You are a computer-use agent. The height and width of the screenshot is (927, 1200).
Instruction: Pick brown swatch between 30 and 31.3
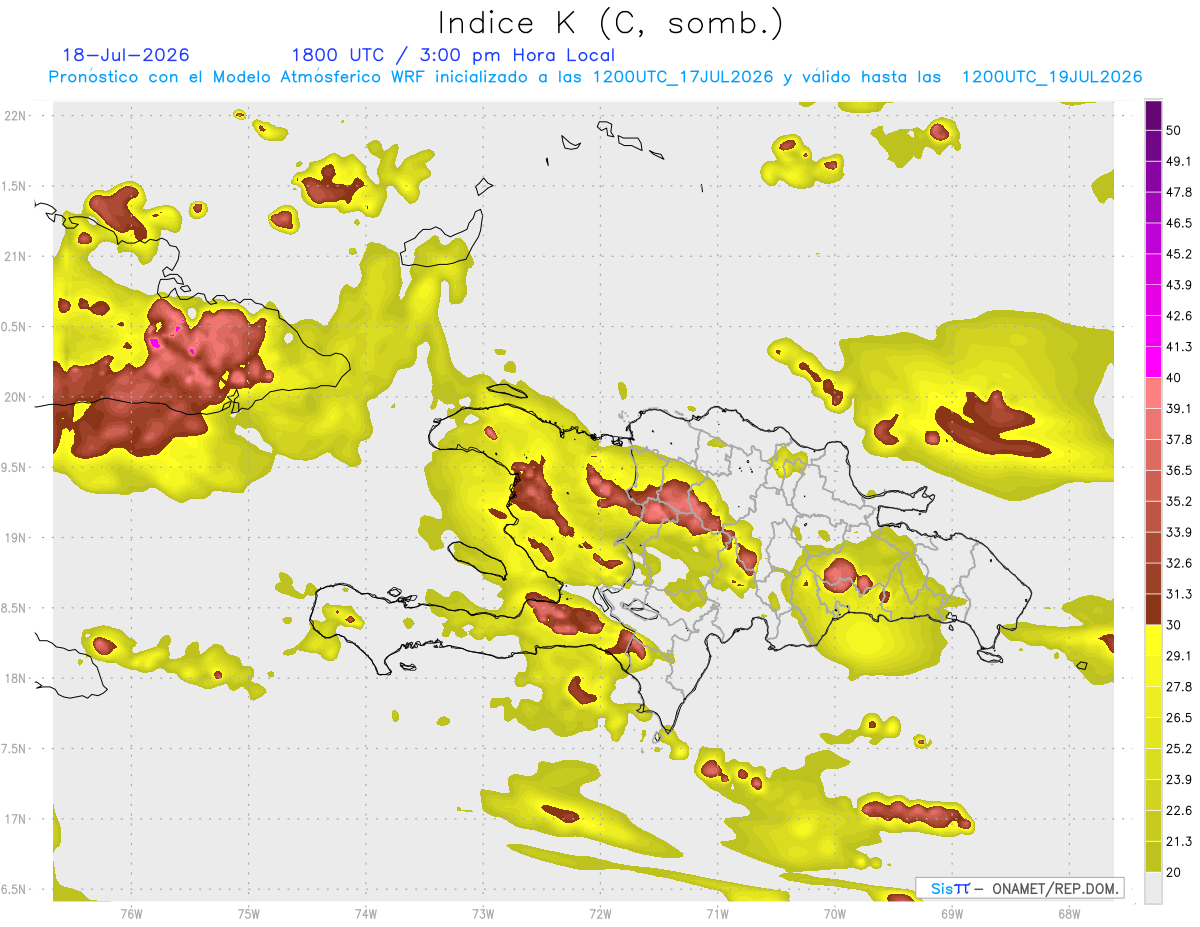click(x=1153, y=609)
